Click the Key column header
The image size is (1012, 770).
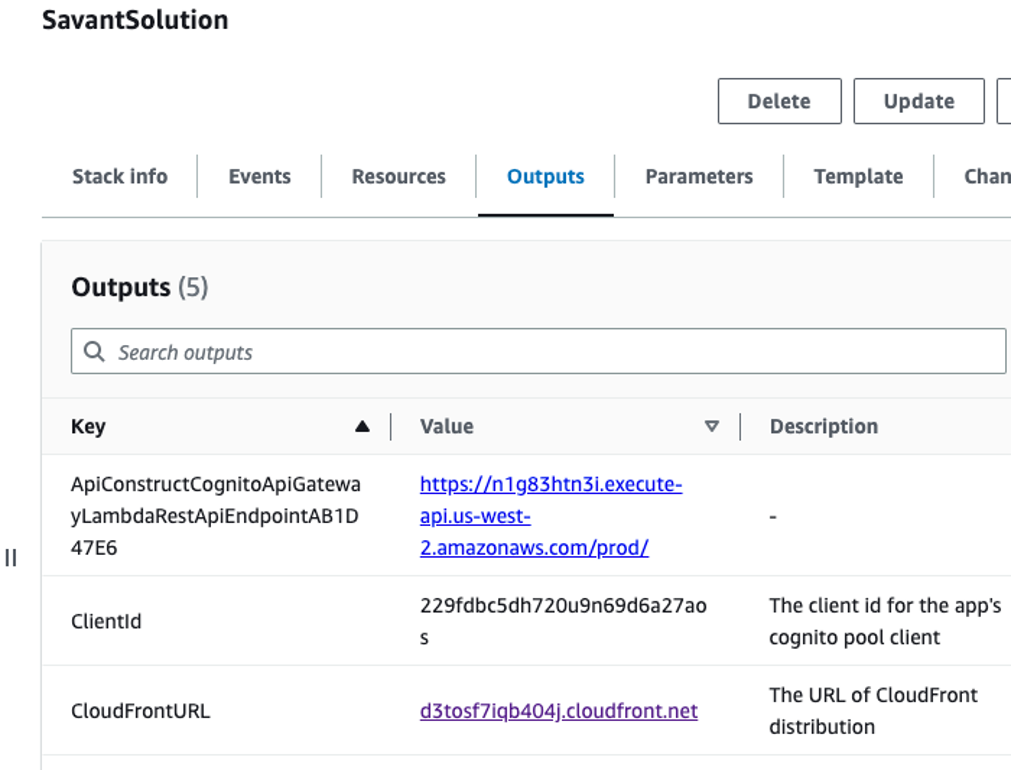[x=88, y=426]
